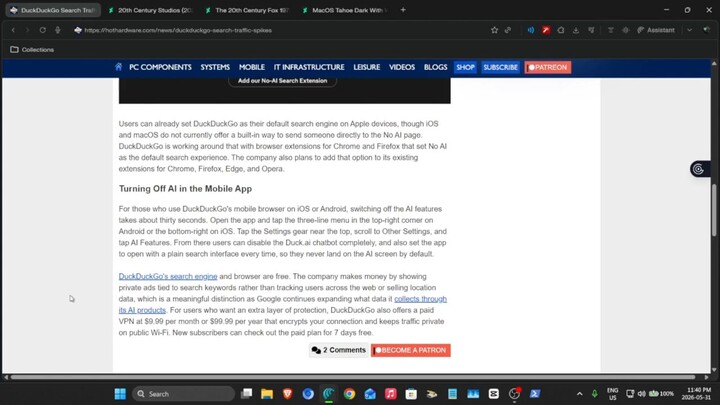Viewport: 720px width, 405px height.
Task: Launch File Explorer from taskbar
Action: (x=267, y=394)
